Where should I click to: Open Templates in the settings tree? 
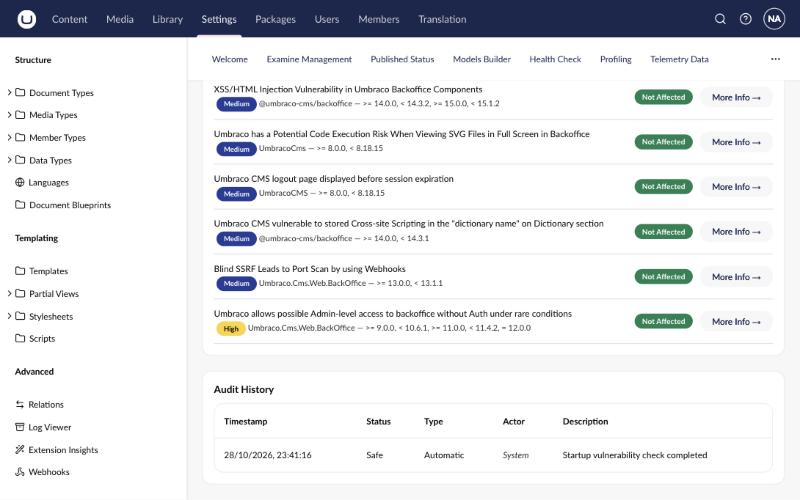(48, 271)
